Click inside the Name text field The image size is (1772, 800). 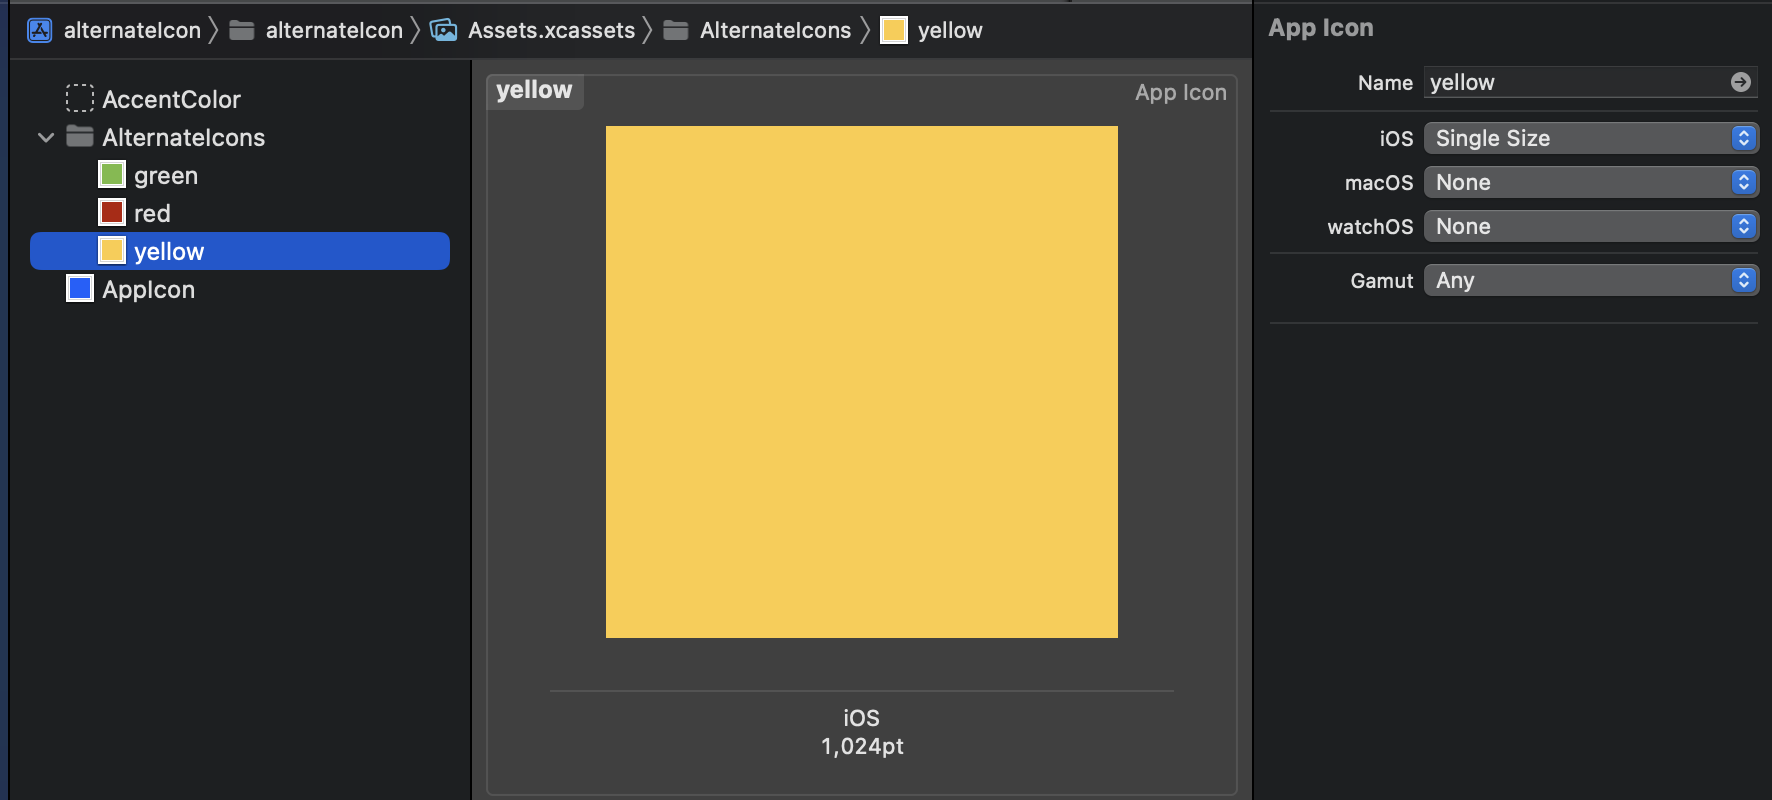tap(1530, 82)
